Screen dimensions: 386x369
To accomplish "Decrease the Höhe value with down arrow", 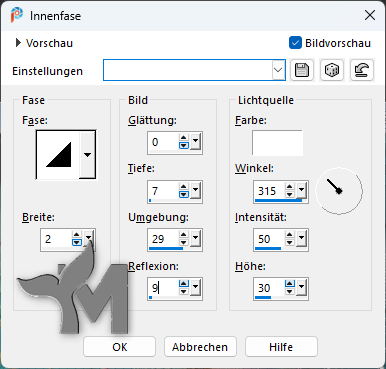I will [290, 292].
